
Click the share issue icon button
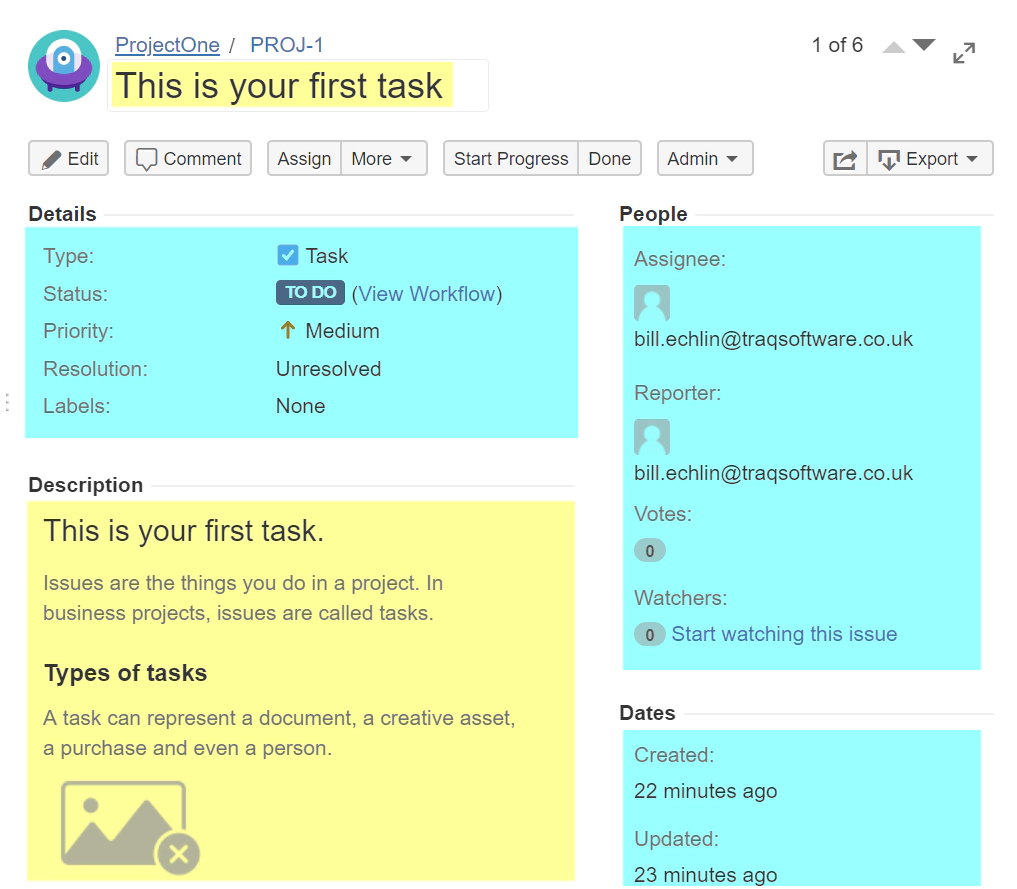coord(845,159)
